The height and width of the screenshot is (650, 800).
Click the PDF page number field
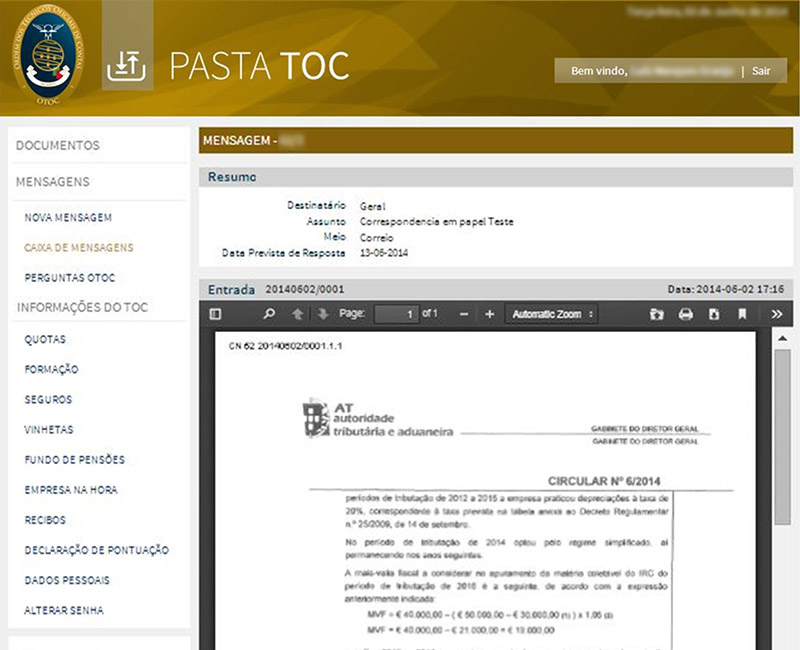pyautogui.click(x=396, y=314)
